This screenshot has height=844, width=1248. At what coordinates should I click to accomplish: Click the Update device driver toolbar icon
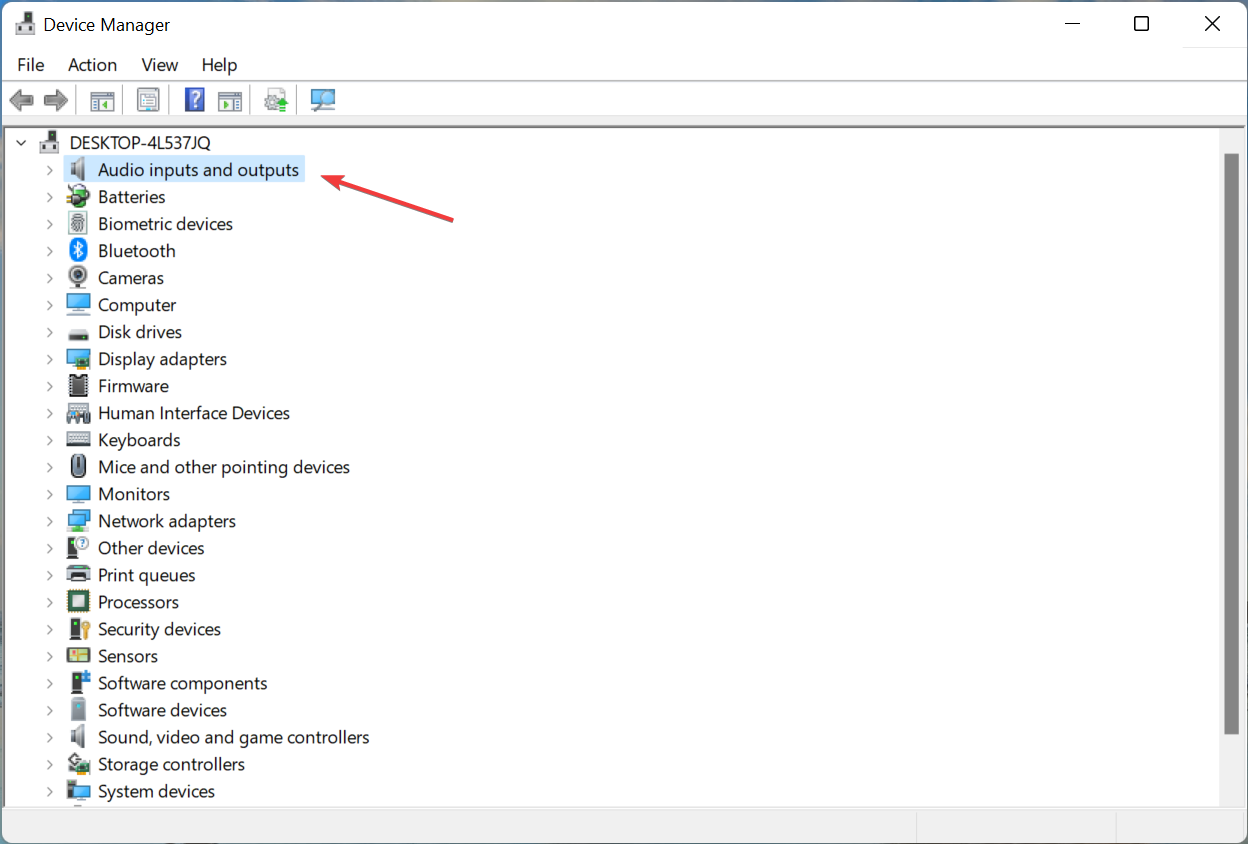pyautogui.click(x=276, y=100)
